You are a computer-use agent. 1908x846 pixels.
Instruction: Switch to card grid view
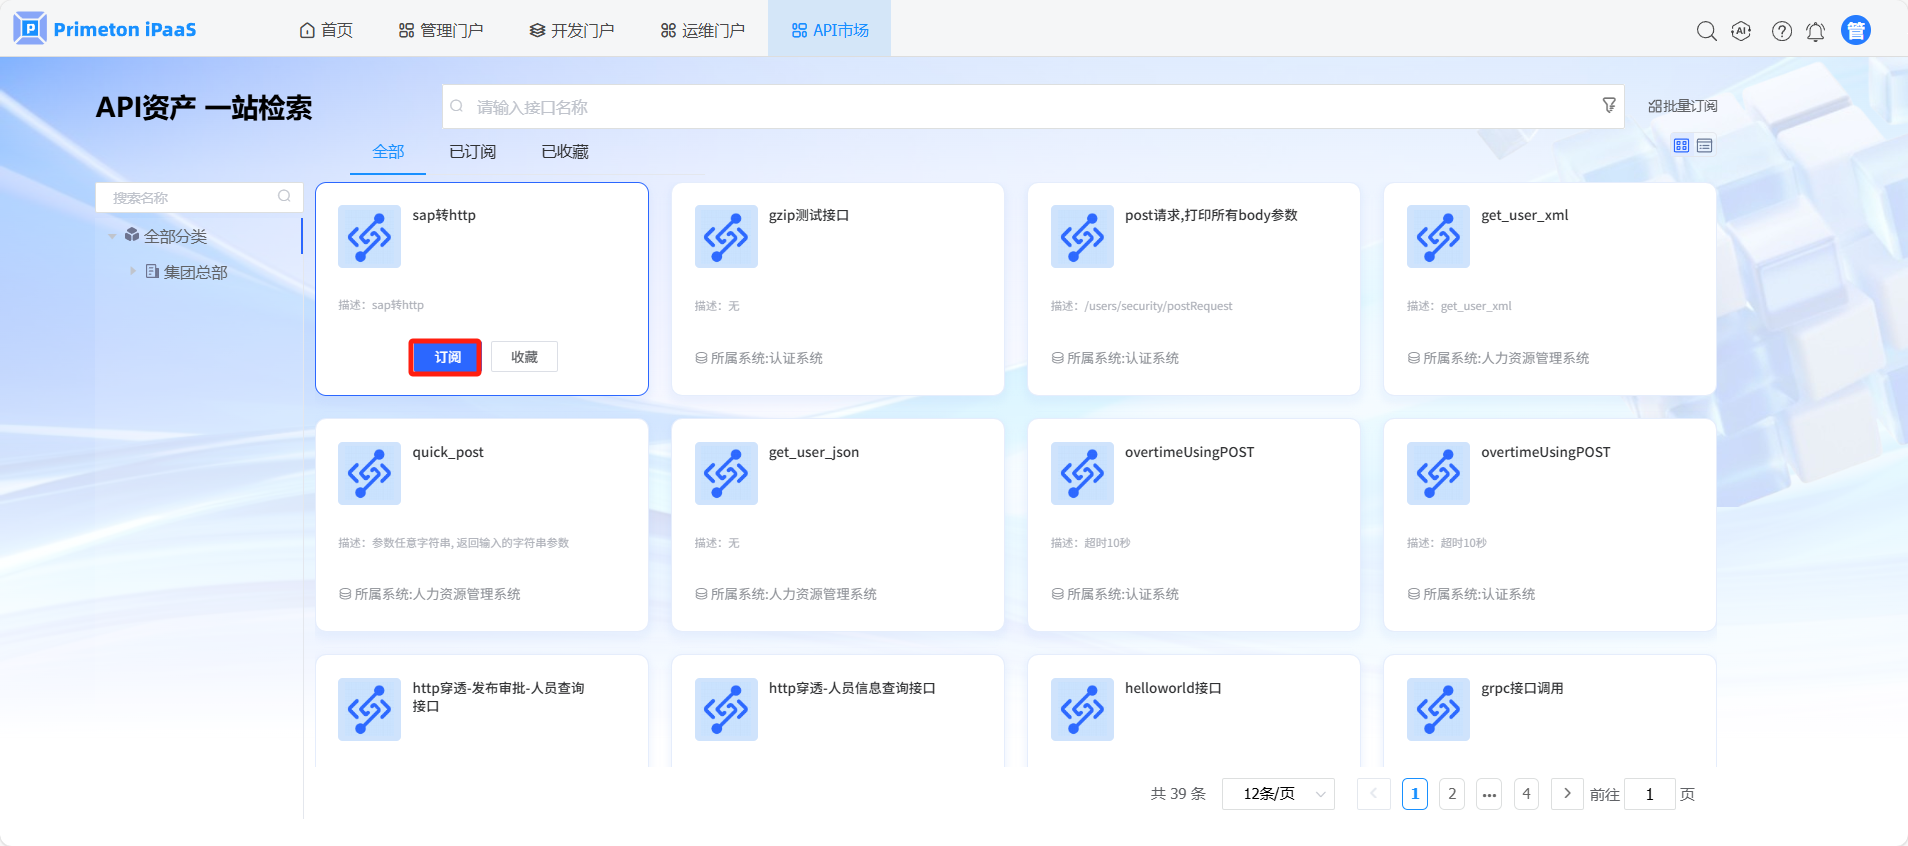(x=1681, y=146)
